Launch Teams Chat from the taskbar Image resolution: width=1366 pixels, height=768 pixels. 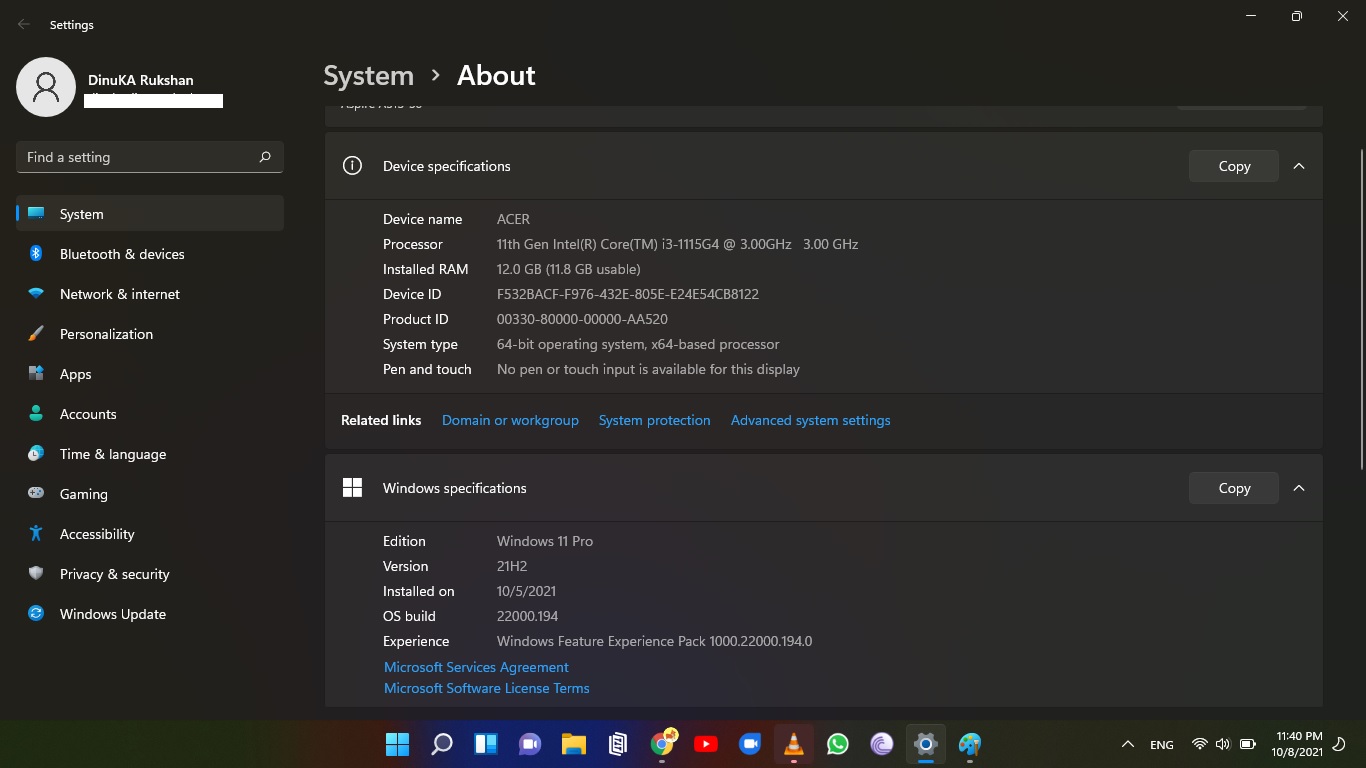pos(530,744)
